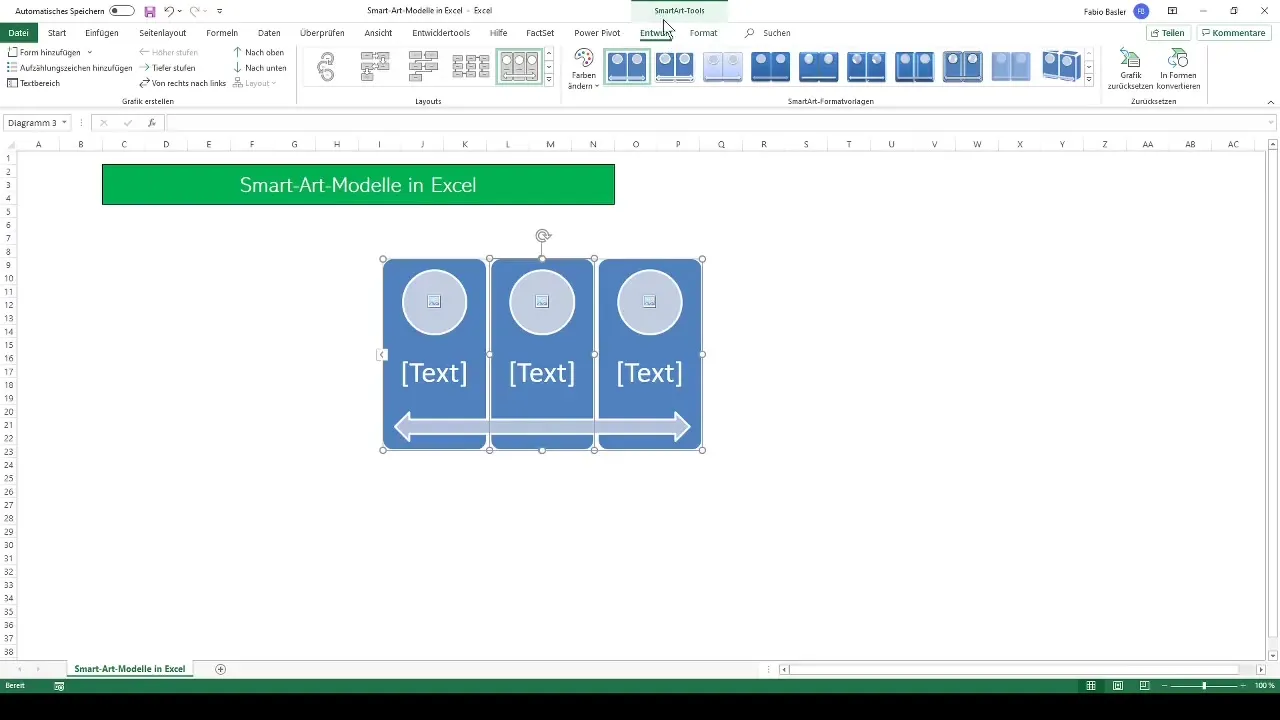Click the zoom slider handle

pyautogui.click(x=1204, y=686)
